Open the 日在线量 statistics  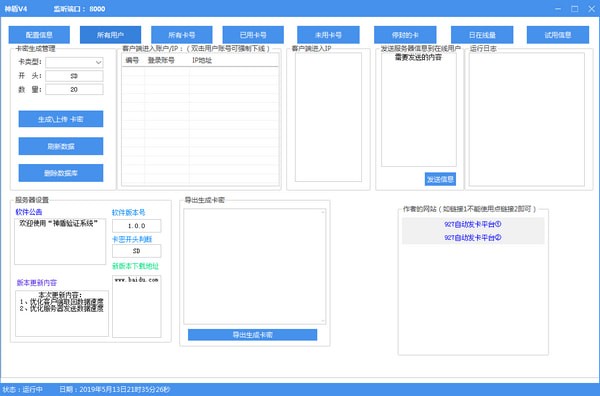tap(482, 35)
